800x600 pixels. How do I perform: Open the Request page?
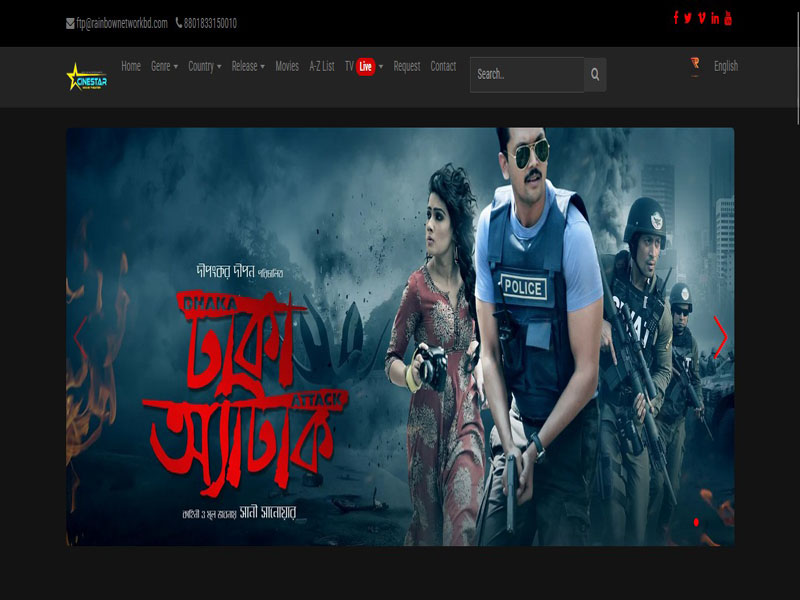click(407, 66)
